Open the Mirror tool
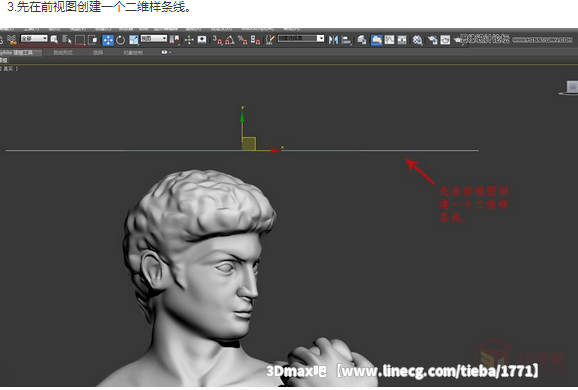The image size is (578, 390). tap(333, 39)
